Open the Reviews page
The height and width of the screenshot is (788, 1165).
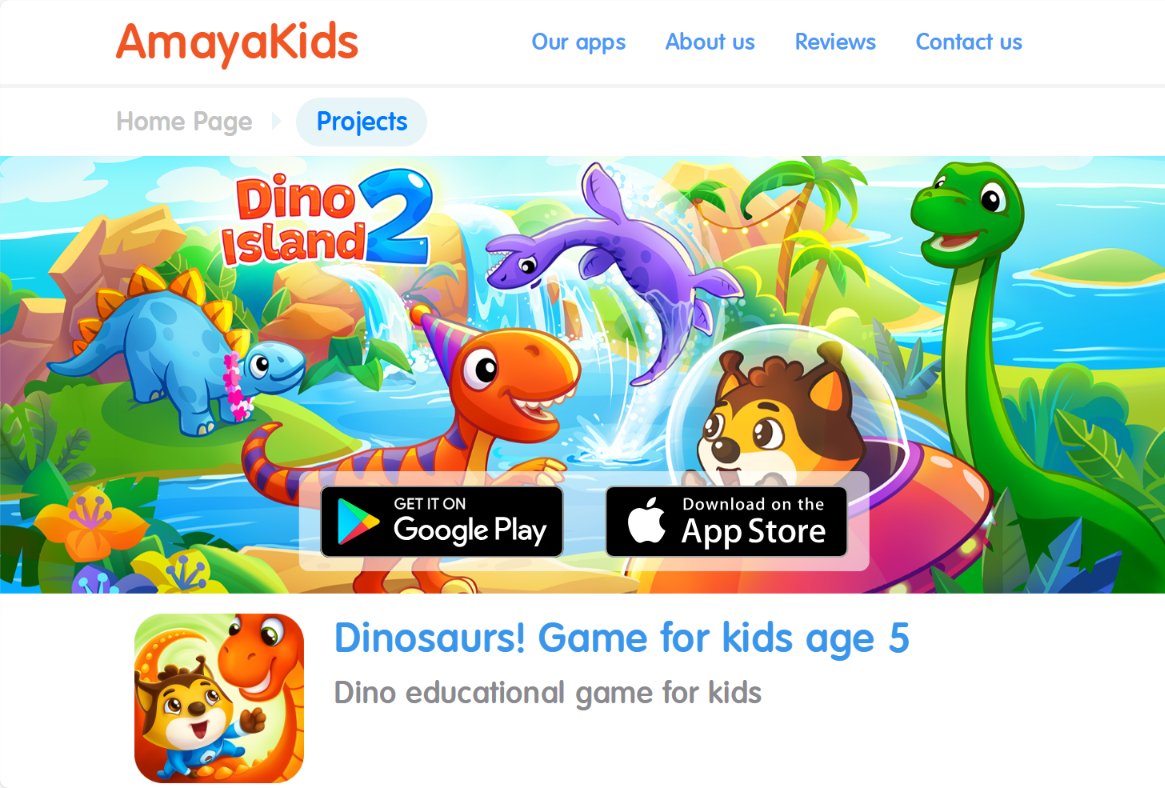(x=835, y=42)
